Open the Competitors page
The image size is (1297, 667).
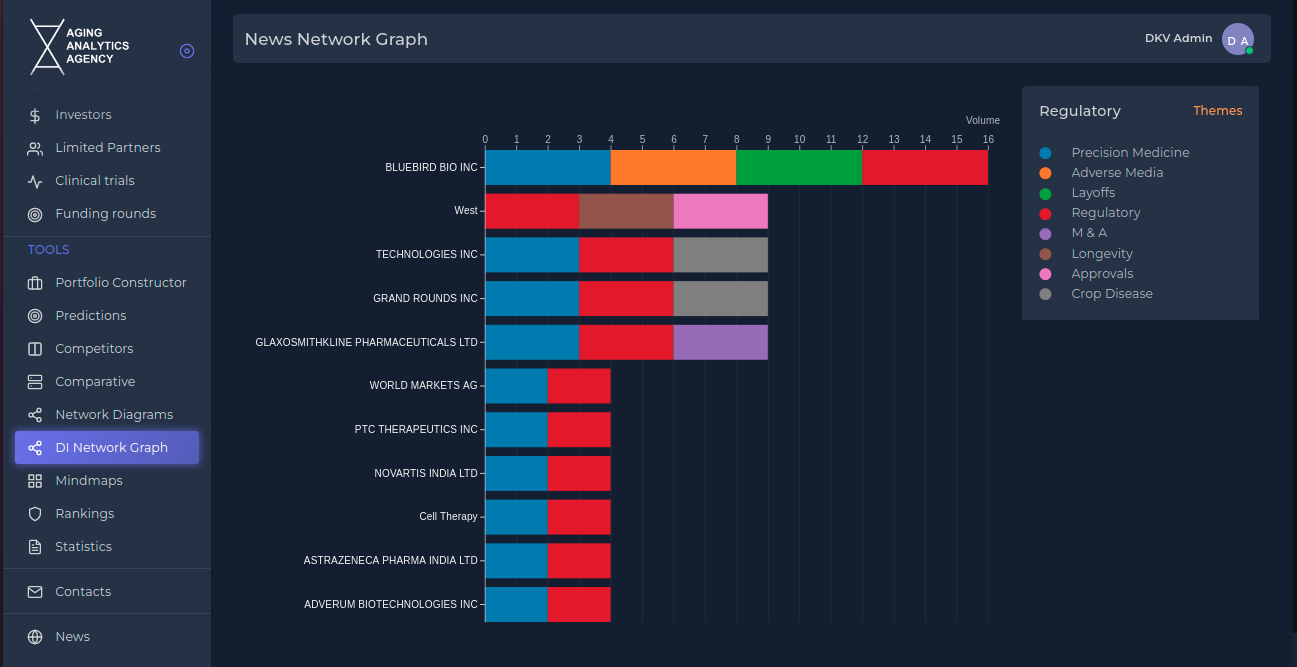pos(94,349)
